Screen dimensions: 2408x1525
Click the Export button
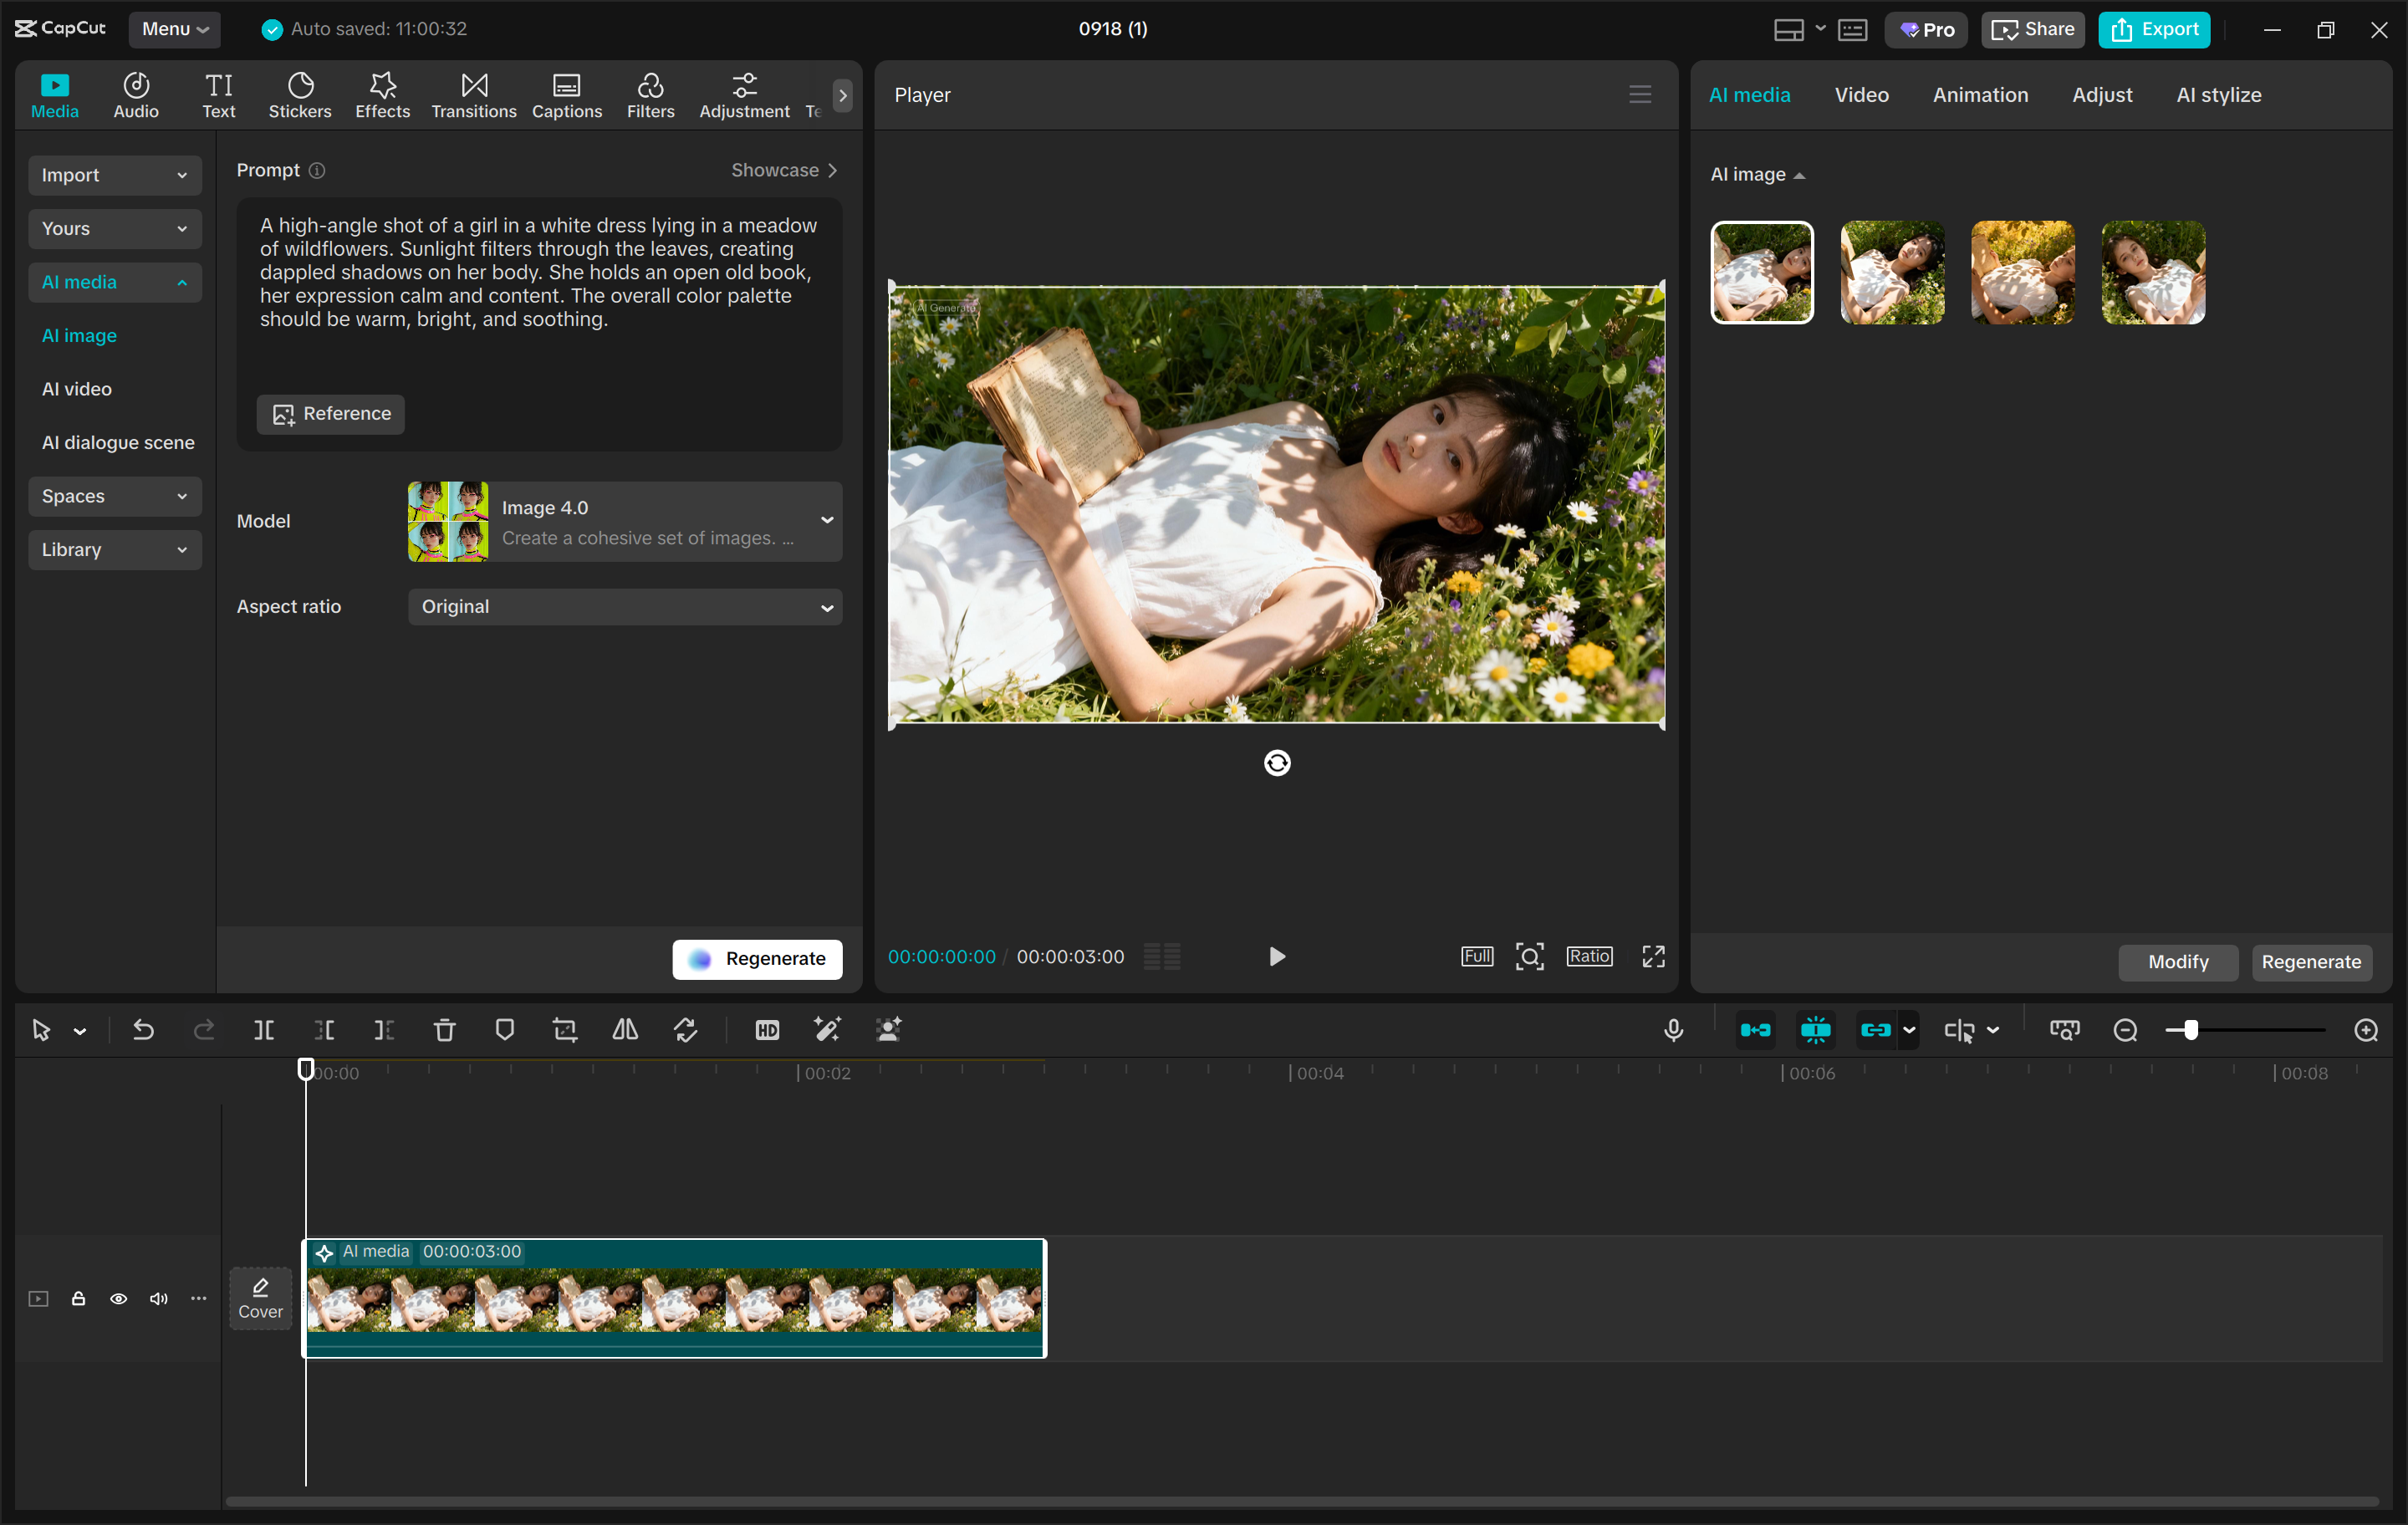click(2154, 29)
